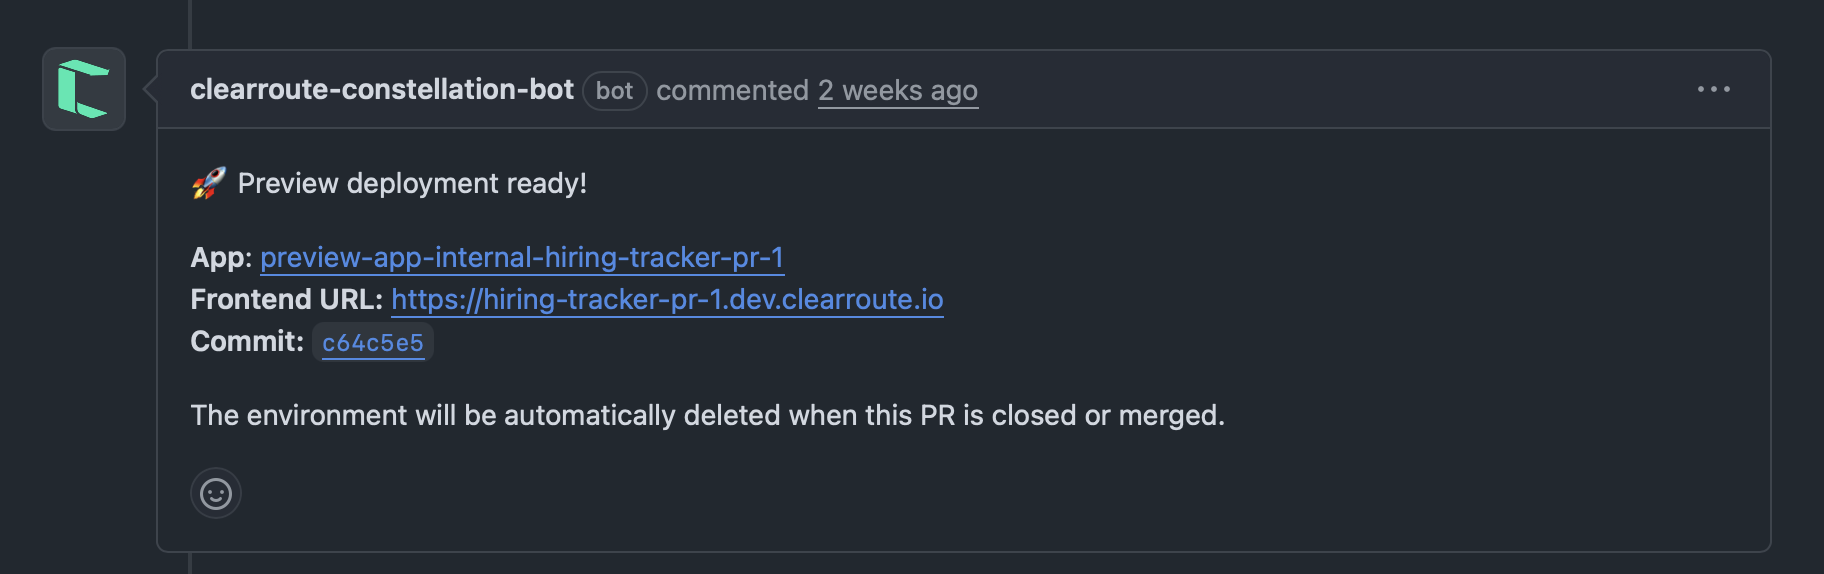The width and height of the screenshot is (1824, 574).
Task: Open the "2 weeks ago" timestamp permalink
Action: pyautogui.click(x=897, y=91)
